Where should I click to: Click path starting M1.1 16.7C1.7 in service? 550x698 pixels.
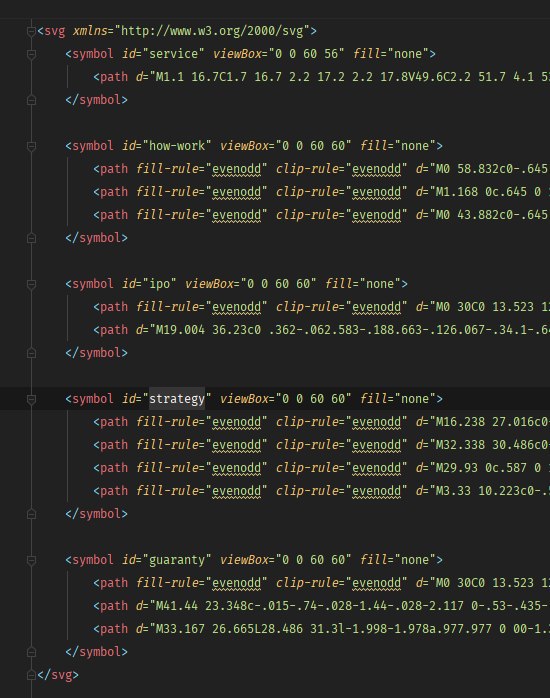pos(352,77)
